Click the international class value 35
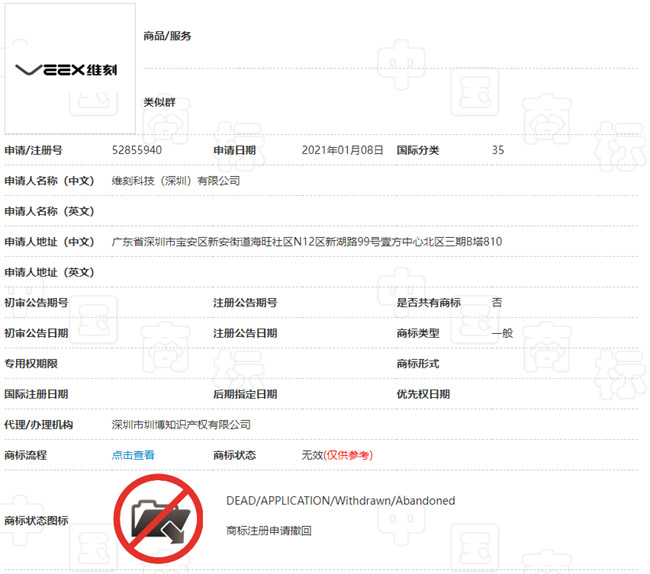This screenshot has width=650, height=574. click(498, 150)
